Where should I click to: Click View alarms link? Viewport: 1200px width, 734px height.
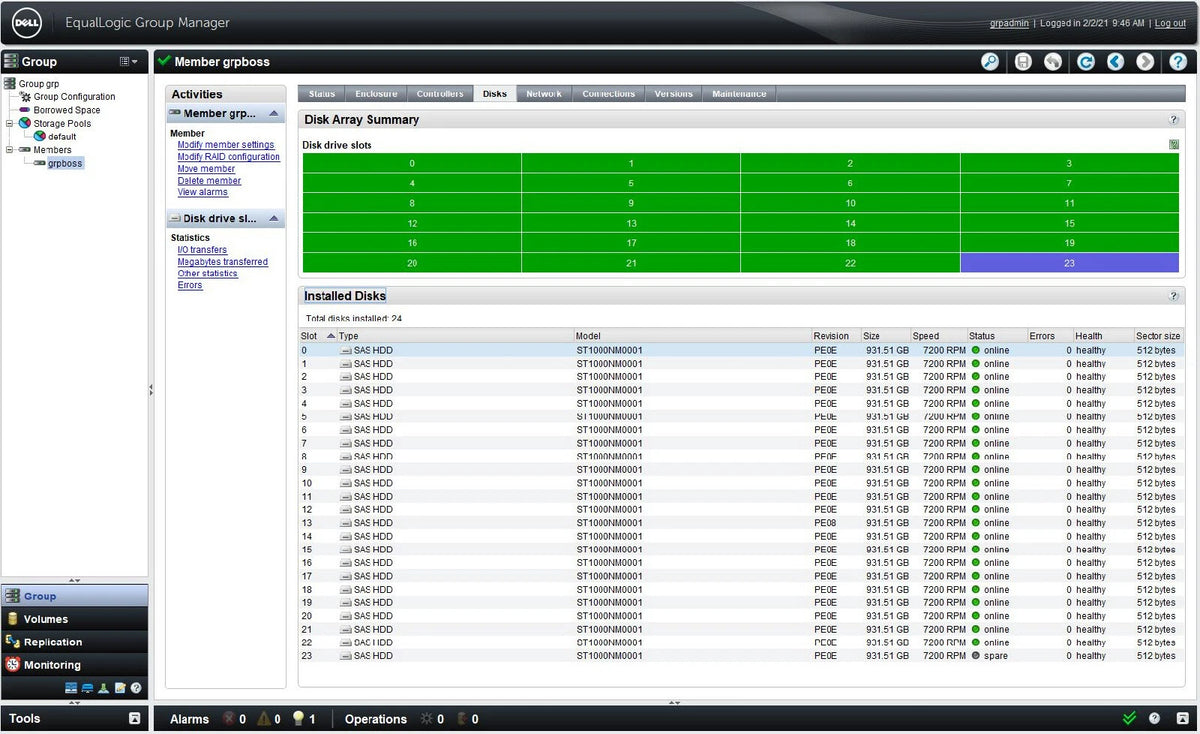203,192
